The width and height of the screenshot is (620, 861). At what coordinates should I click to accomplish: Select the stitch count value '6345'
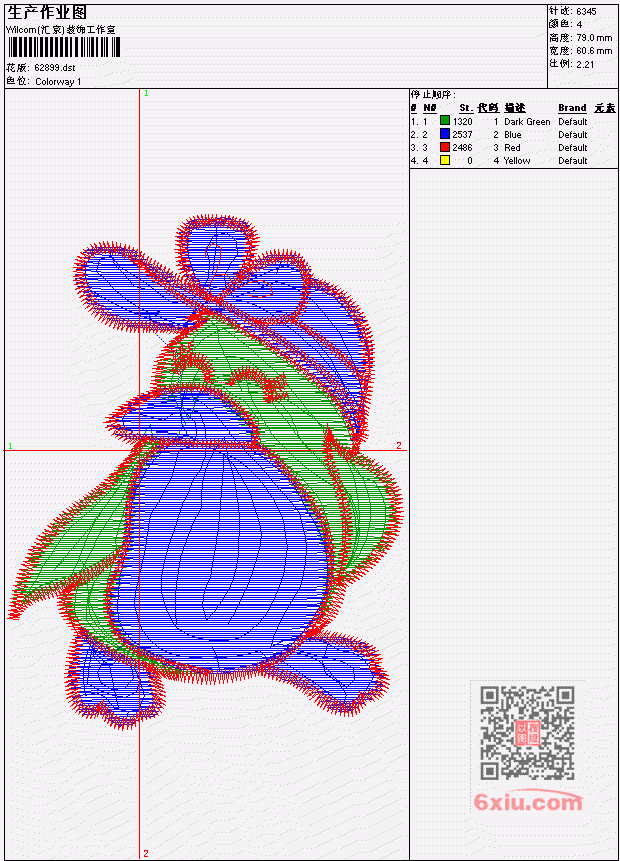coord(586,12)
